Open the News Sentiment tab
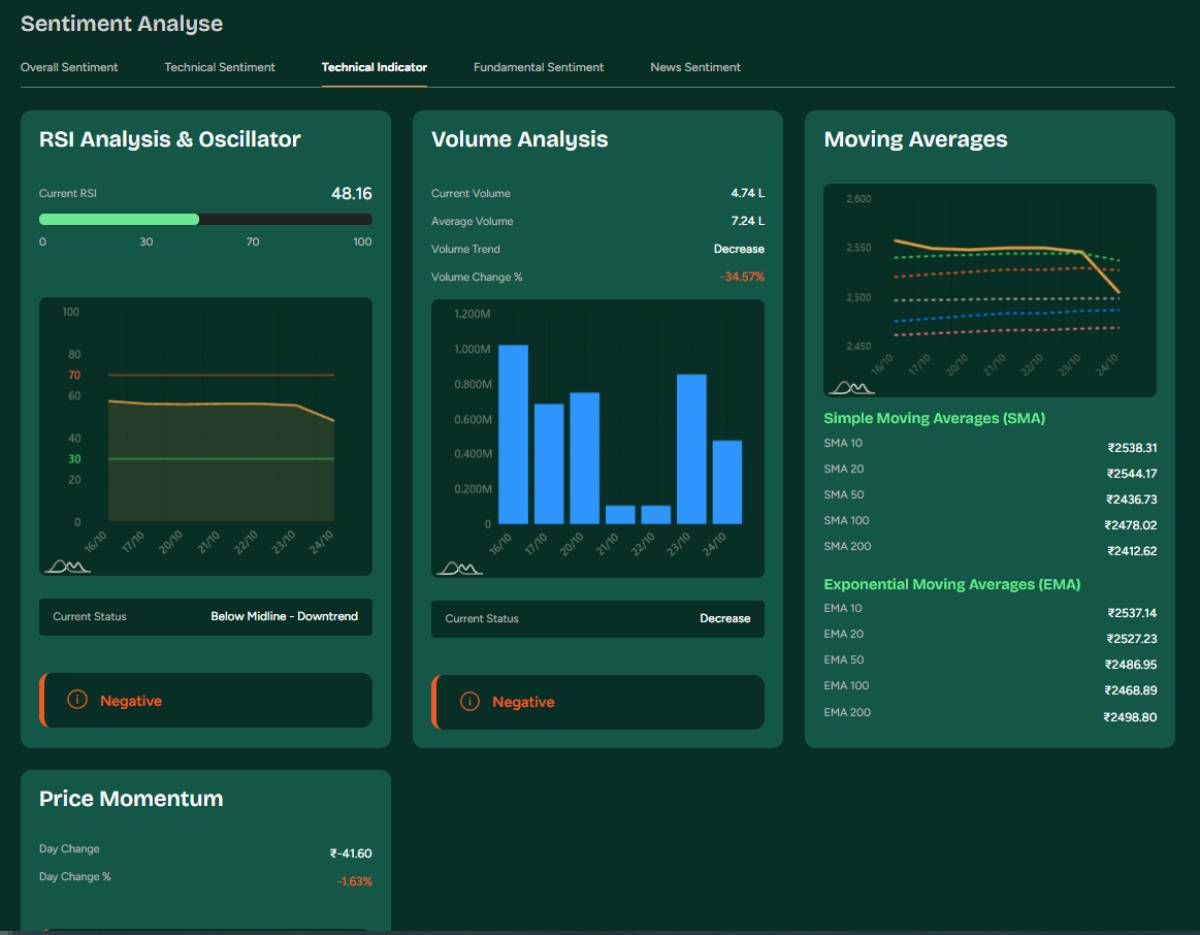This screenshot has height=935, width=1200. 695,67
